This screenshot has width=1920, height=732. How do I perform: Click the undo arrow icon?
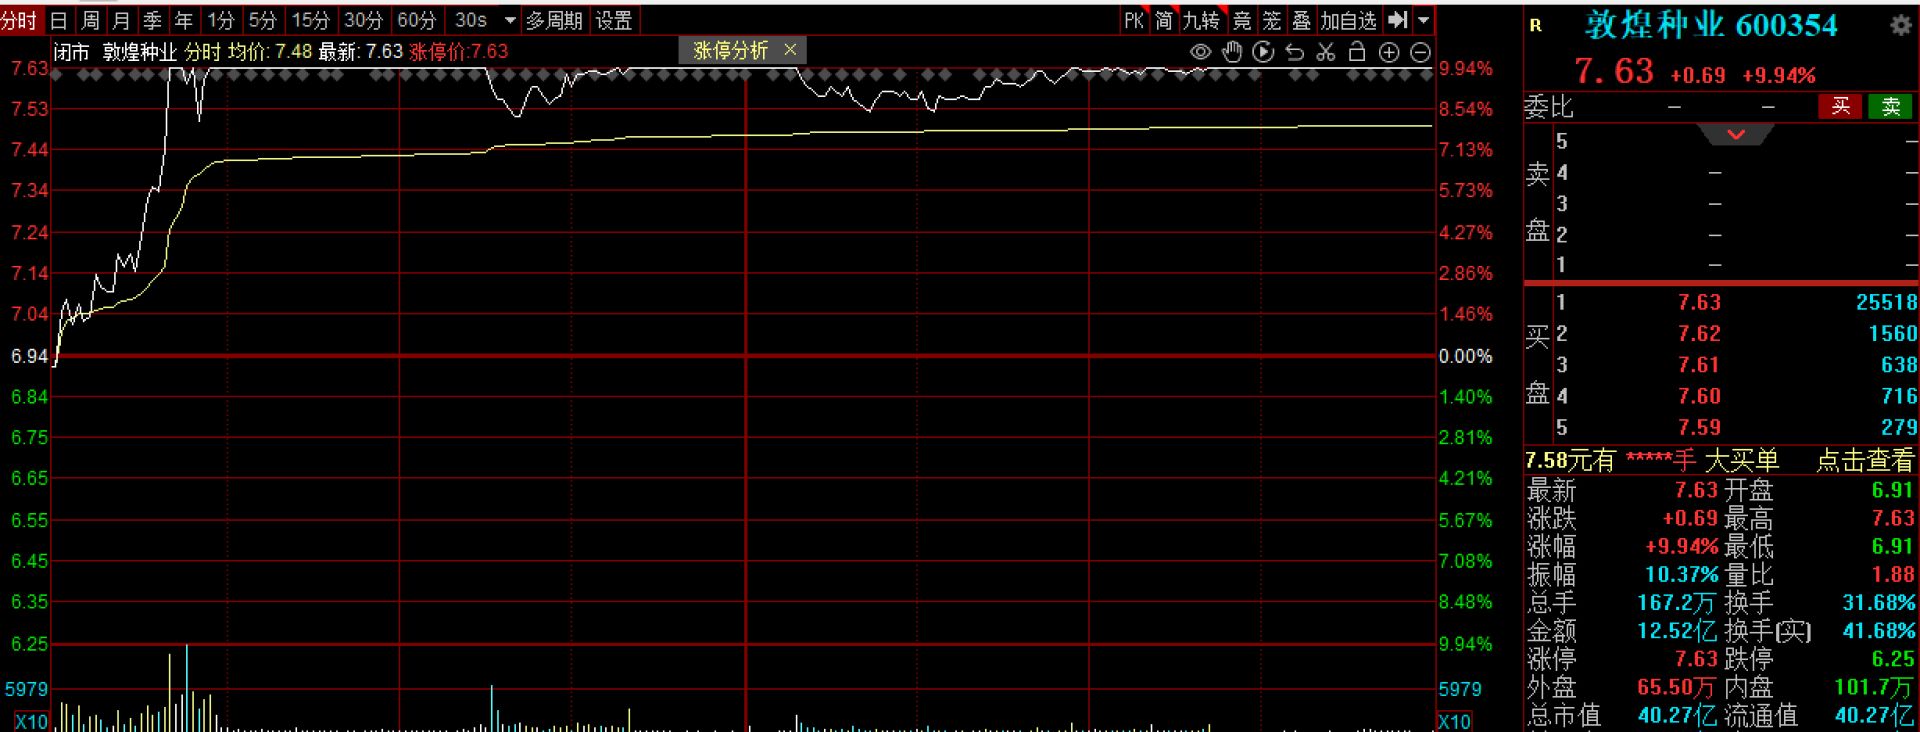point(1295,52)
